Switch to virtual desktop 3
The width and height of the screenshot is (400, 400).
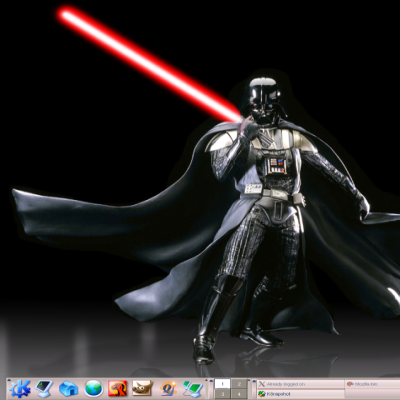[222, 394]
